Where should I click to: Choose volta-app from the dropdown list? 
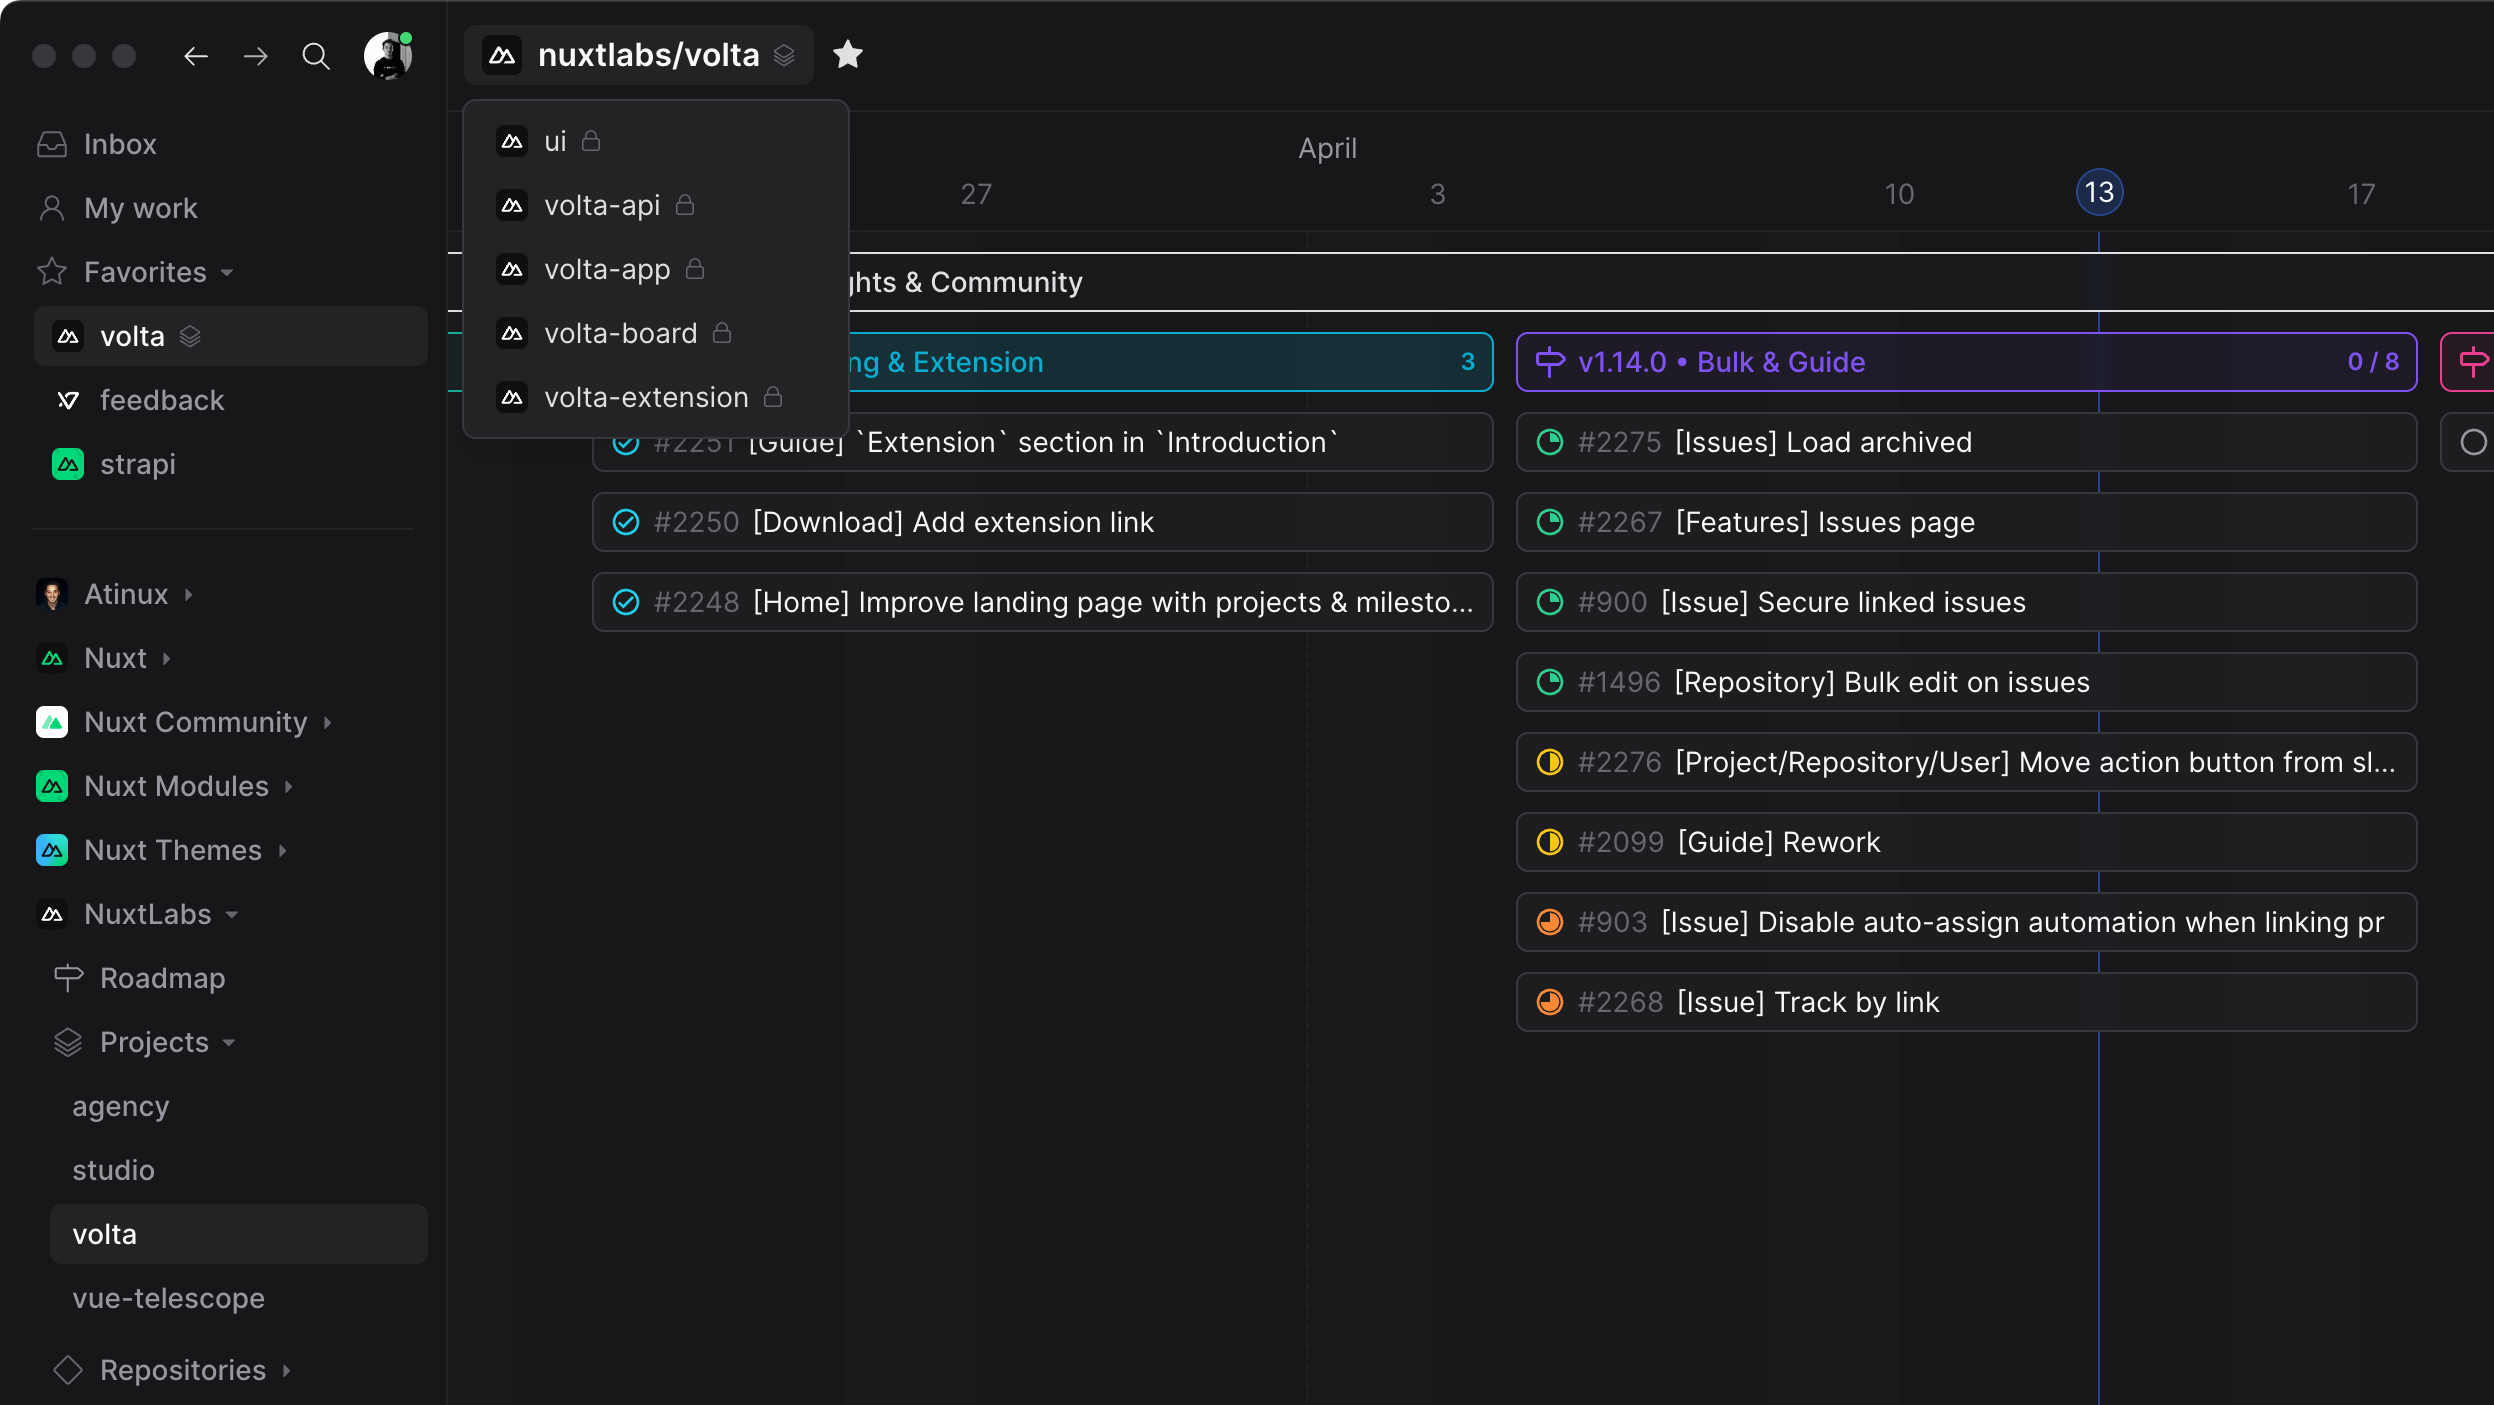(656, 269)
